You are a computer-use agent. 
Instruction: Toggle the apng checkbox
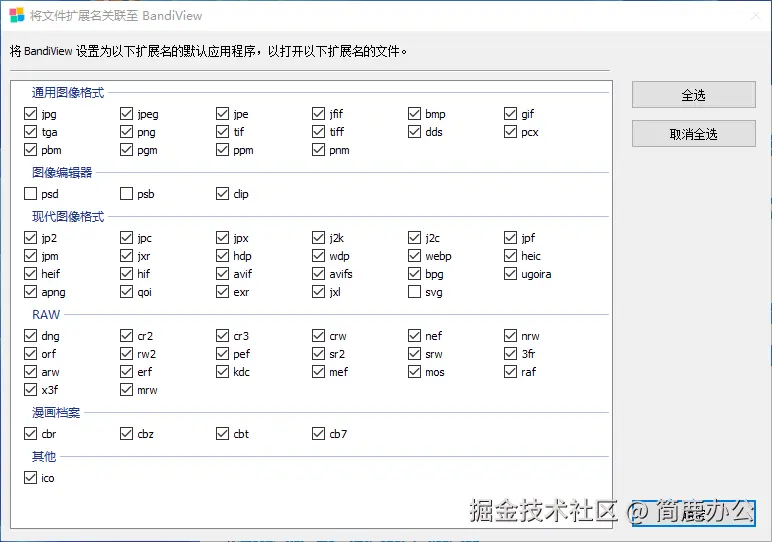pyautogui.click(x=31, y=292)
